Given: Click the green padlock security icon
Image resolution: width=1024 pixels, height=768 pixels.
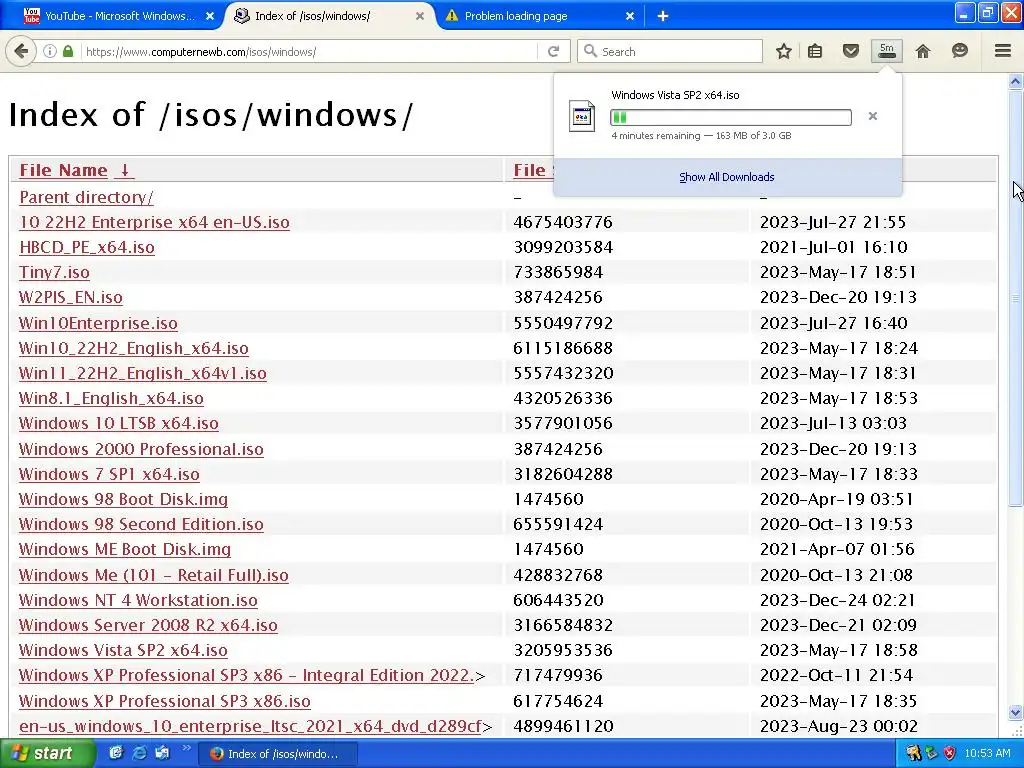Looking at the screenshot, I should (68, 51).
